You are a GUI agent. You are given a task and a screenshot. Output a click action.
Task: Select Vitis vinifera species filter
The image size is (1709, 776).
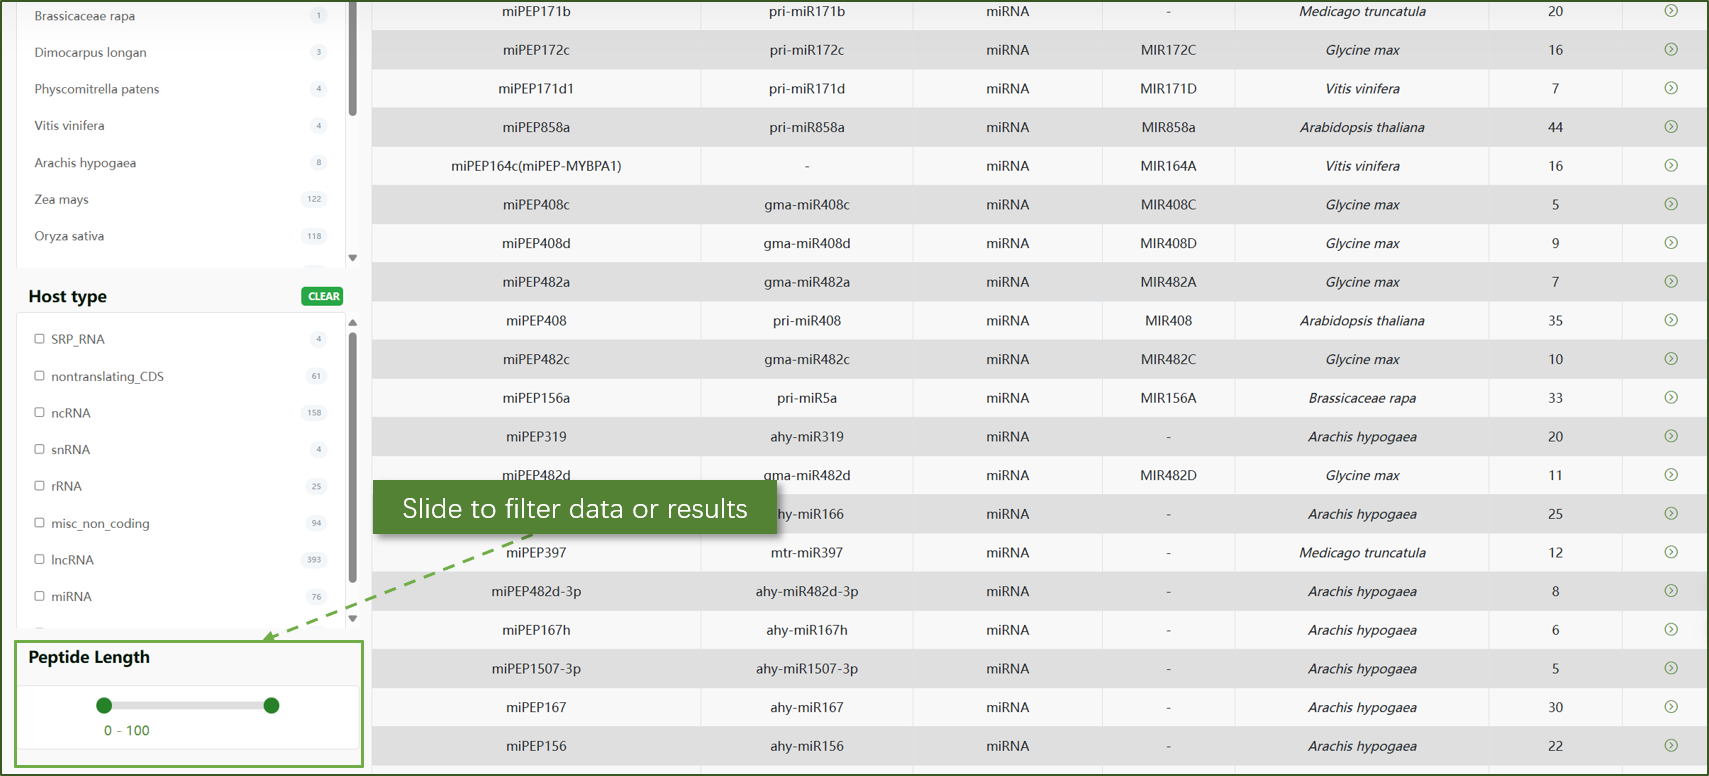[x=69, y=126]
